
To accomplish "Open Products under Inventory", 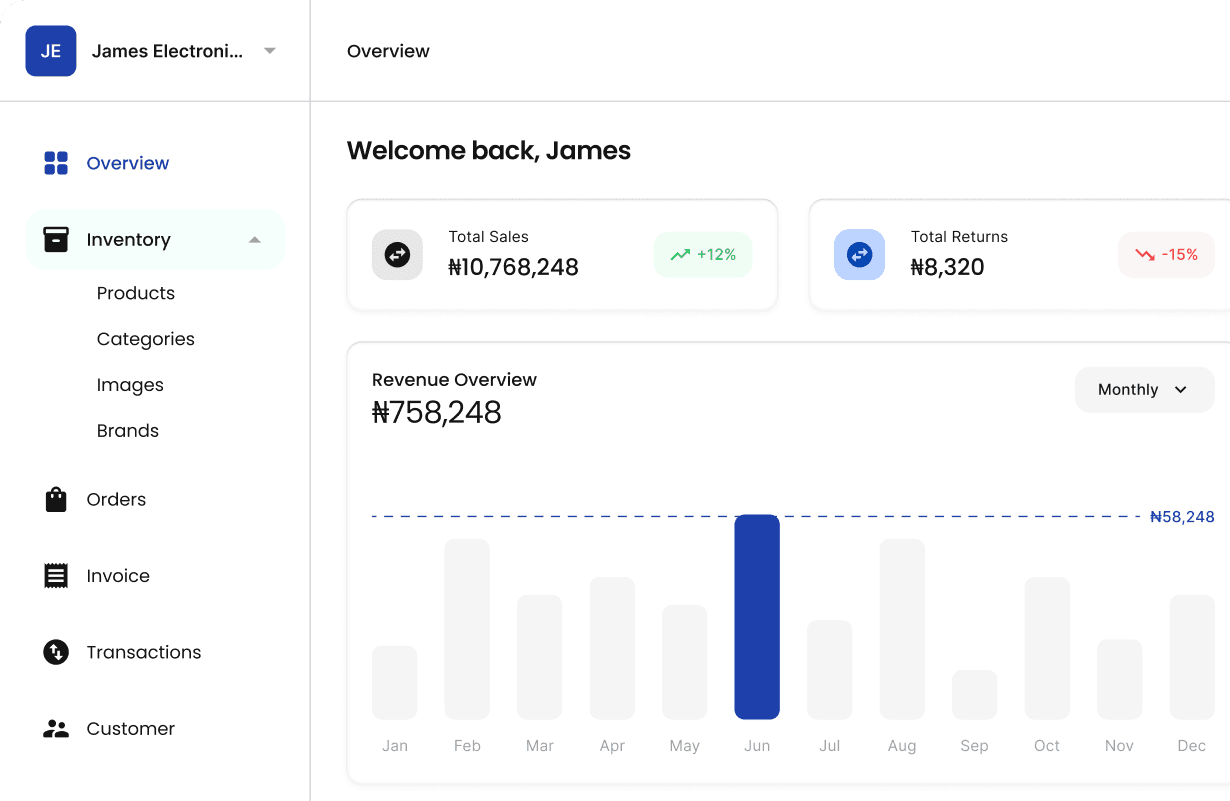I will 136,293.
